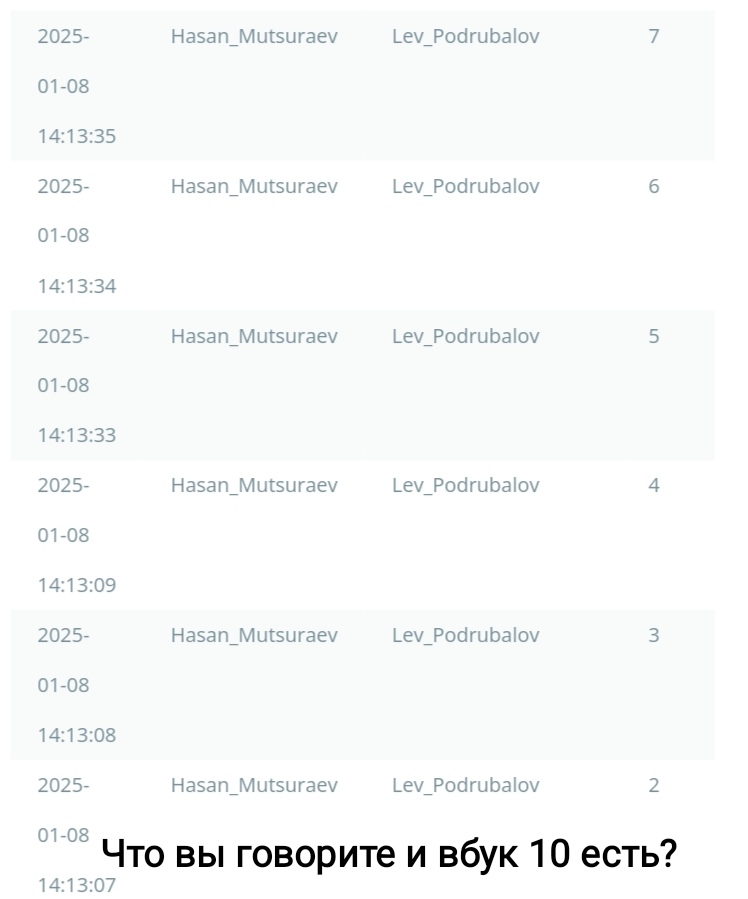Click Hasan_Mutsuraev in the 14:13:08 row

tap(254, 635)
